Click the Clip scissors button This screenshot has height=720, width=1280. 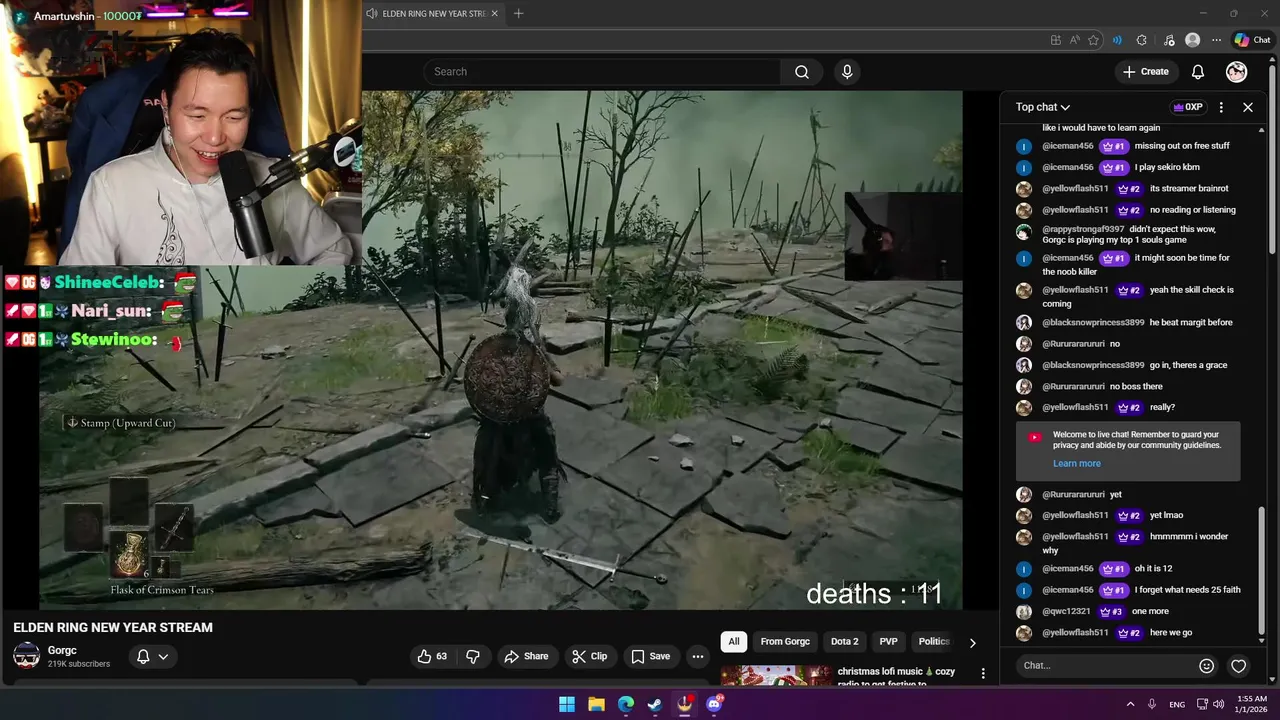(x=590, y=656)
